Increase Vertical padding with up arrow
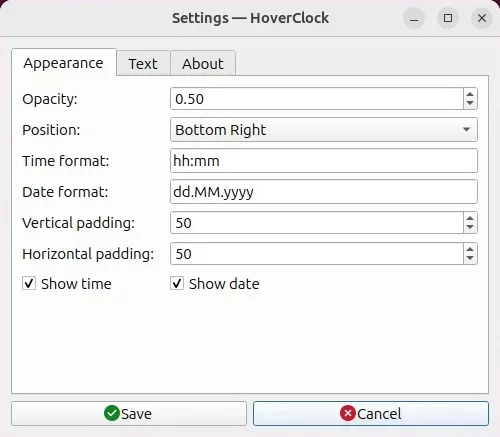Viewport: 500px width, 437px height. point(470,218)
